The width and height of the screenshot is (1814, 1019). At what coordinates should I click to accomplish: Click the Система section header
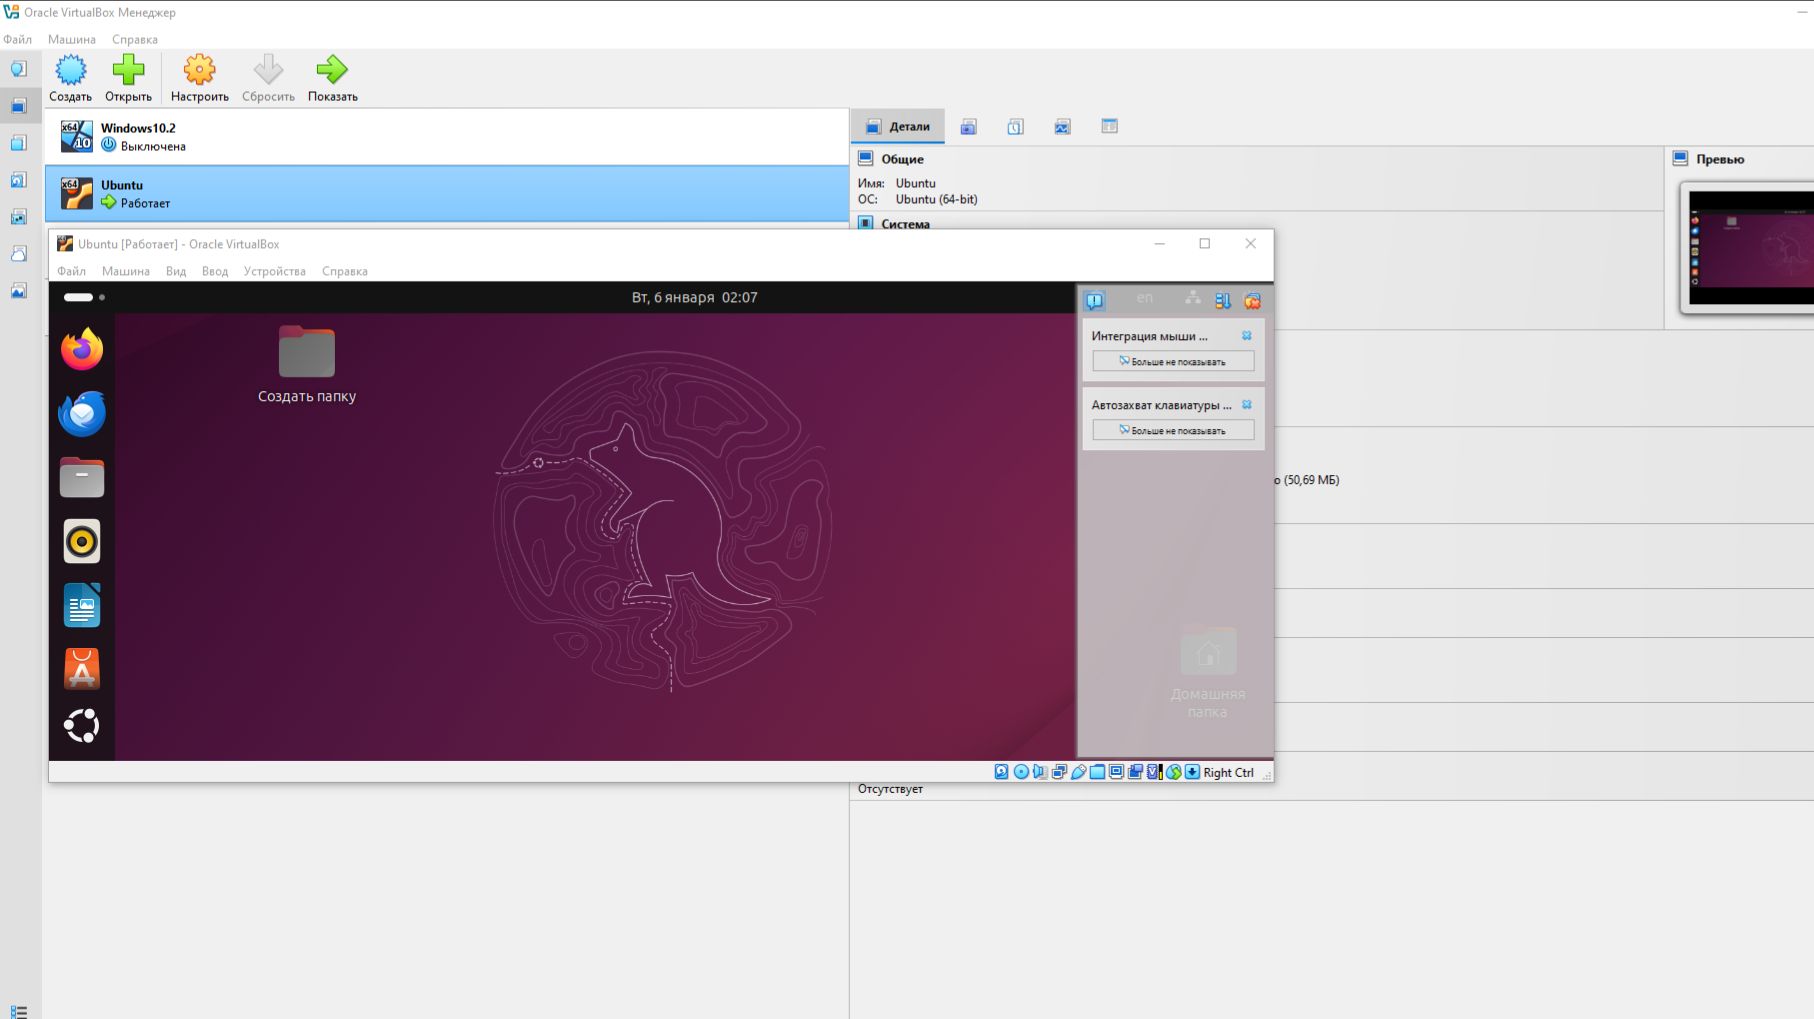pyautogui.click(x=905, y=224)
